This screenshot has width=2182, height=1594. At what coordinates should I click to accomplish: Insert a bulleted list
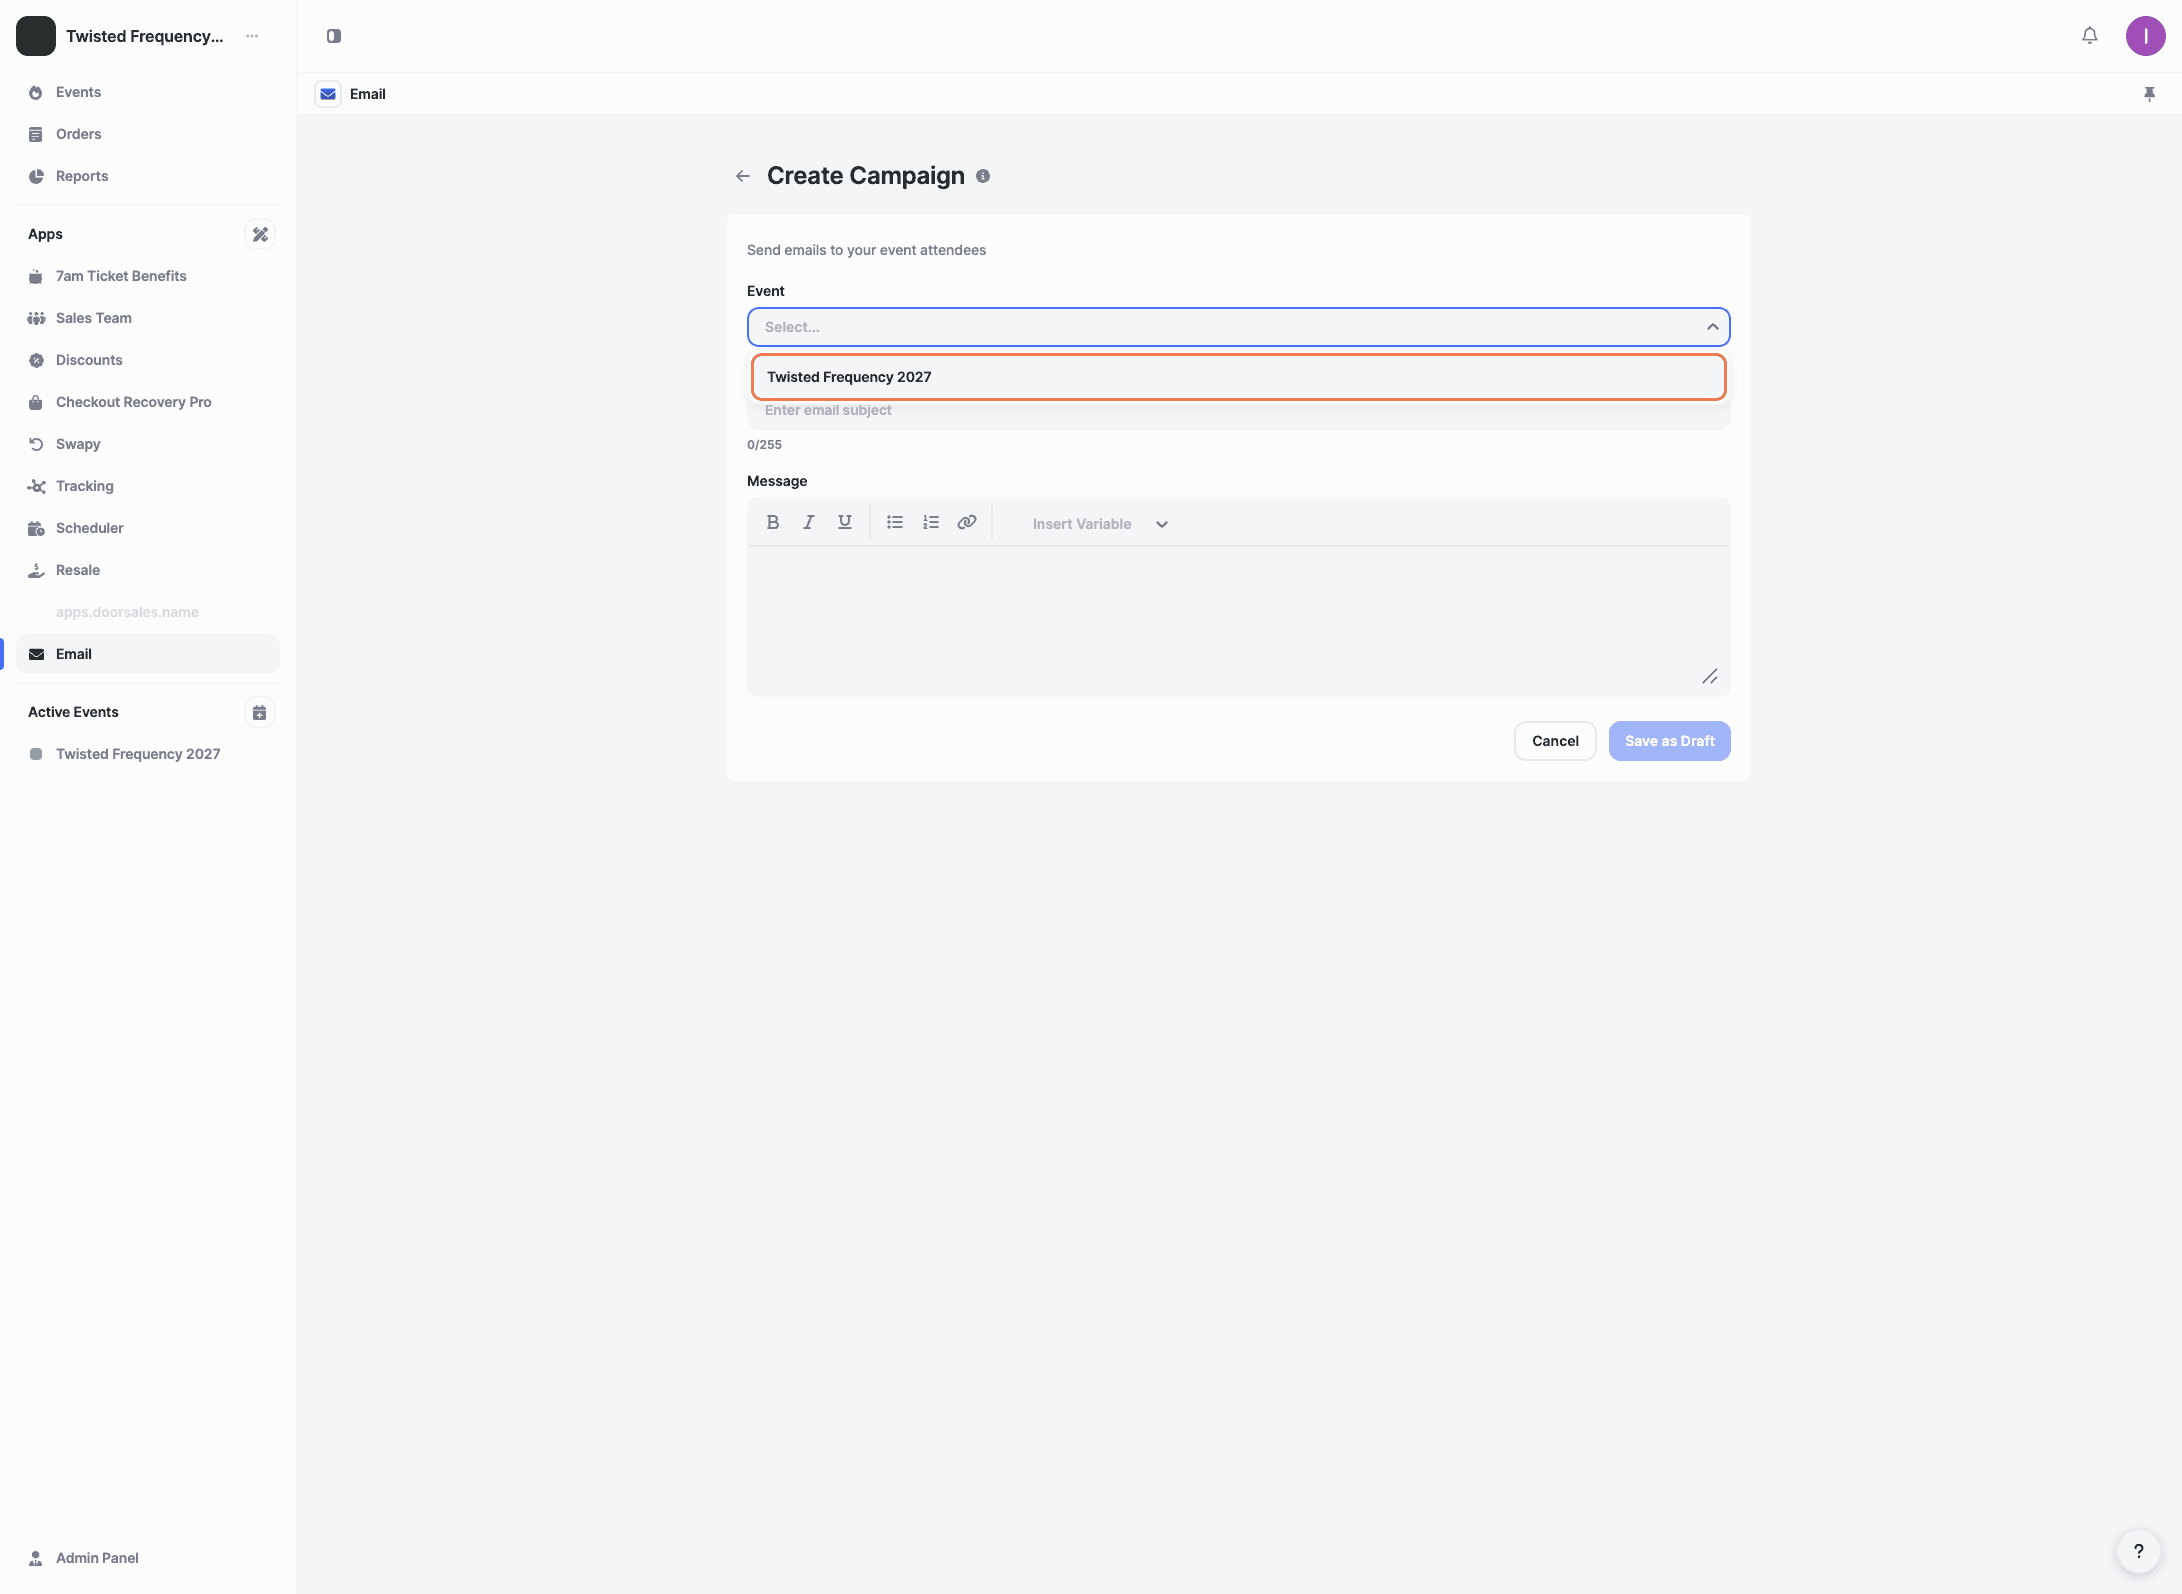tap(894, 522)
